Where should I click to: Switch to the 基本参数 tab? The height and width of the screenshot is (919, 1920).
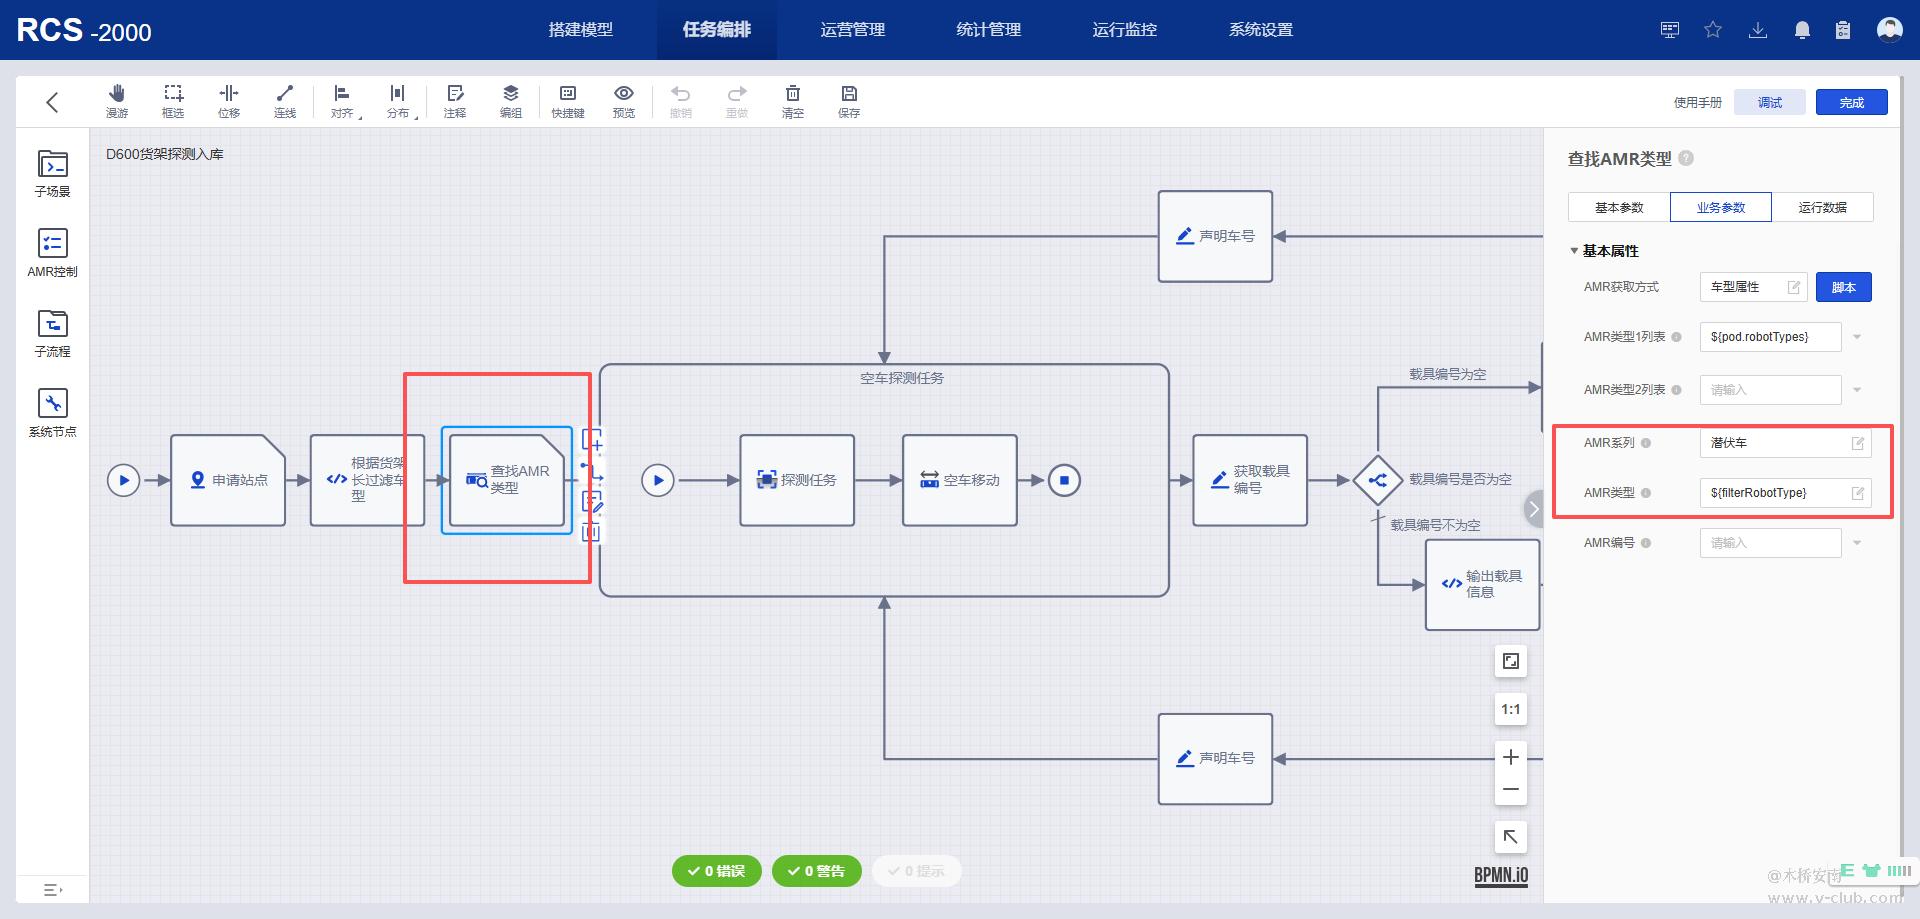1619,207
